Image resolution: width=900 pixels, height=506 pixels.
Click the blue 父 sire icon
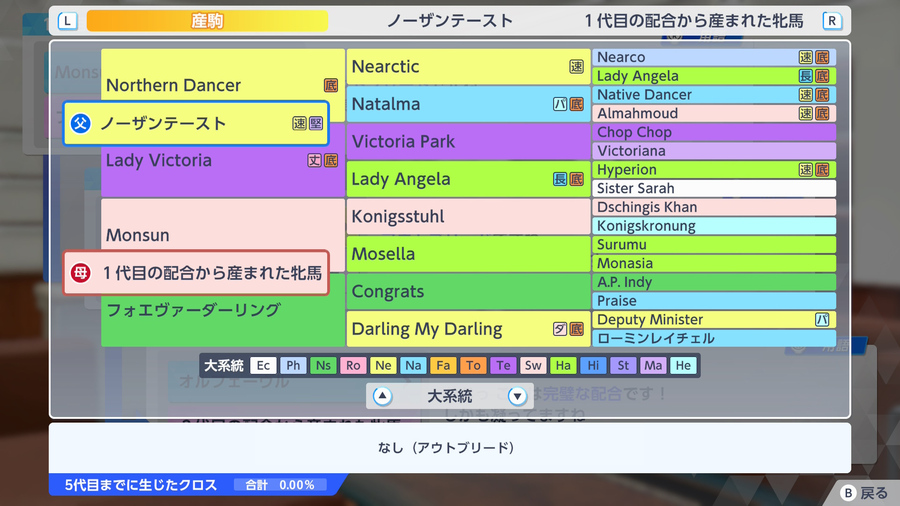pos(81,123)
